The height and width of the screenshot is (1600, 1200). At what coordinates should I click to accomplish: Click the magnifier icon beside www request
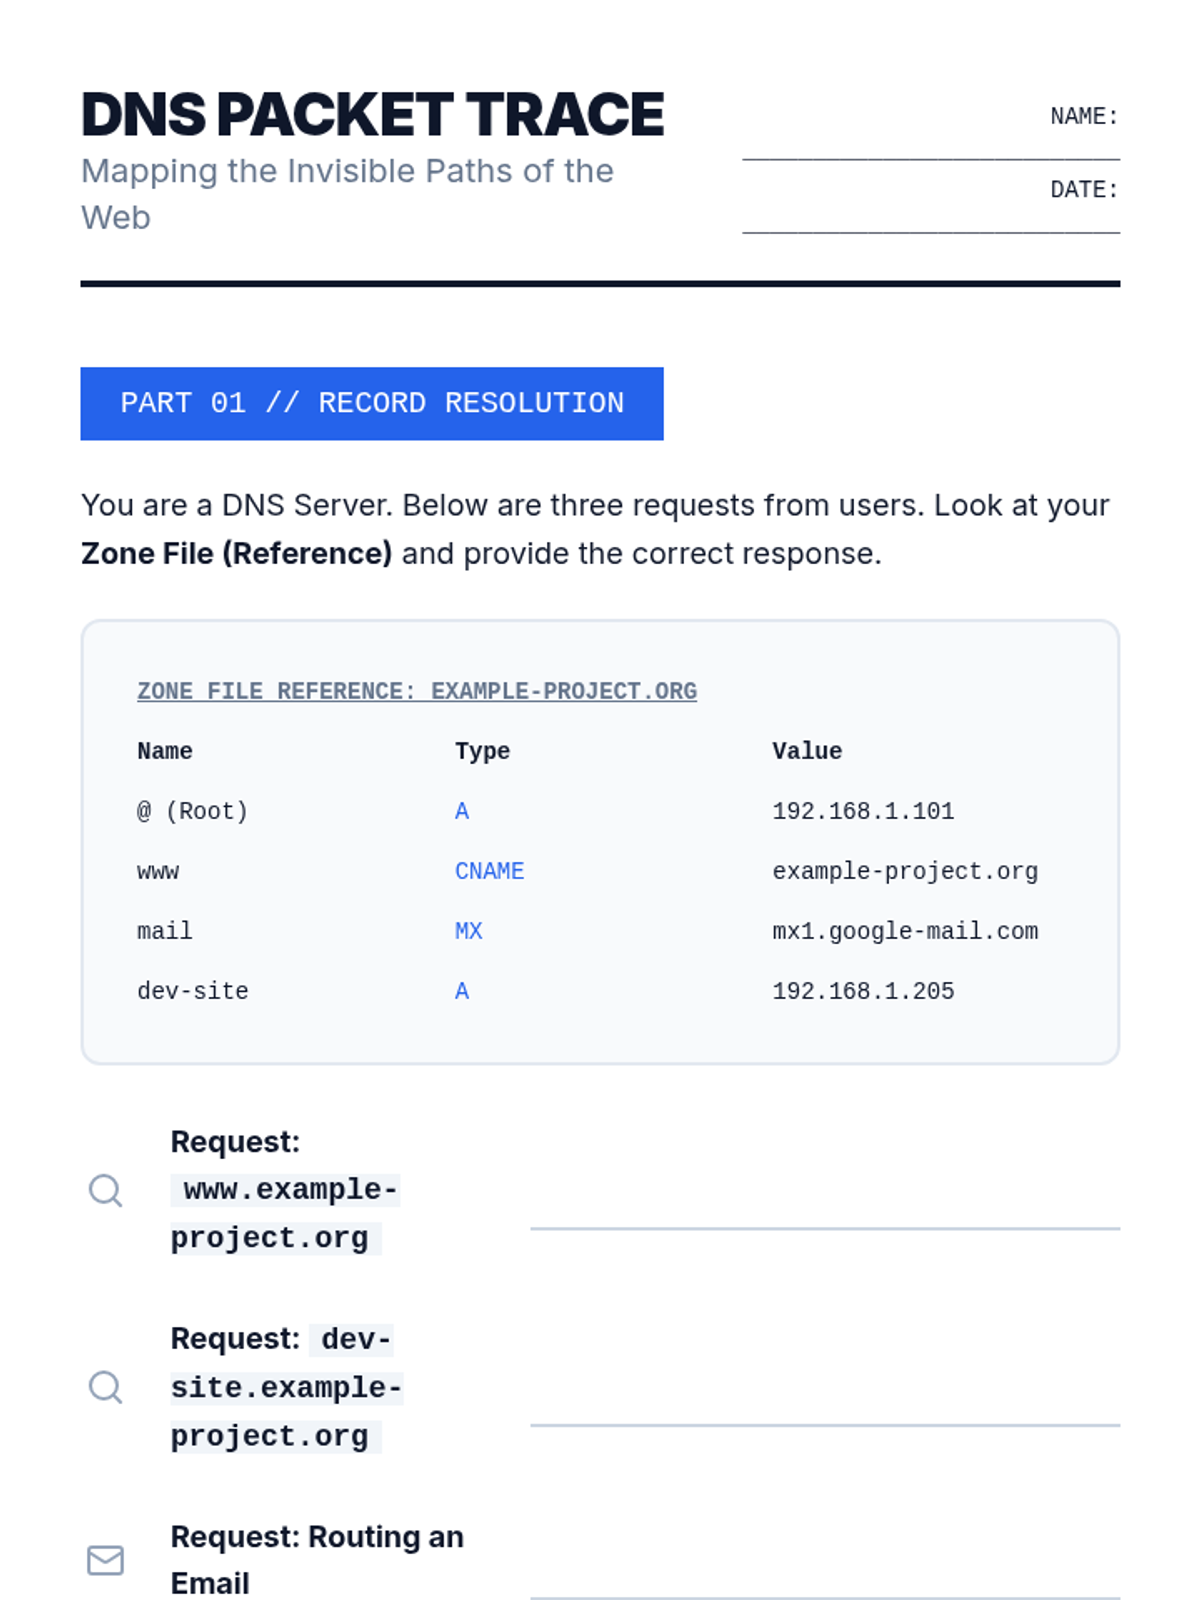click(x=105, y=1190)
